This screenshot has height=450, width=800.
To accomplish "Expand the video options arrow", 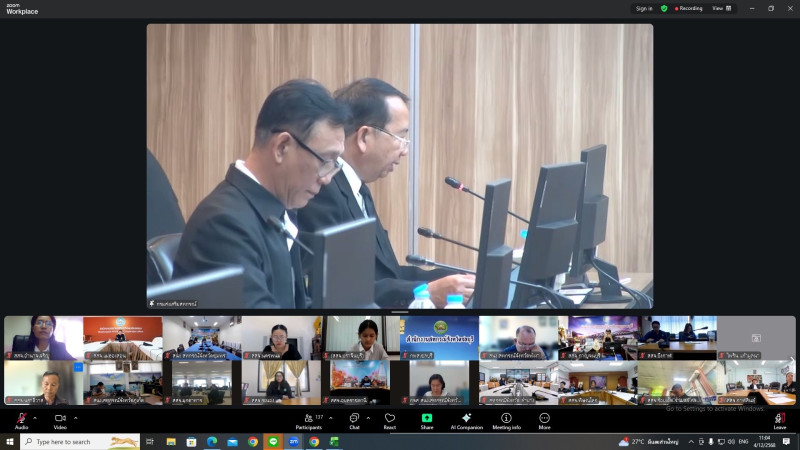I will [x=75, y=418].
